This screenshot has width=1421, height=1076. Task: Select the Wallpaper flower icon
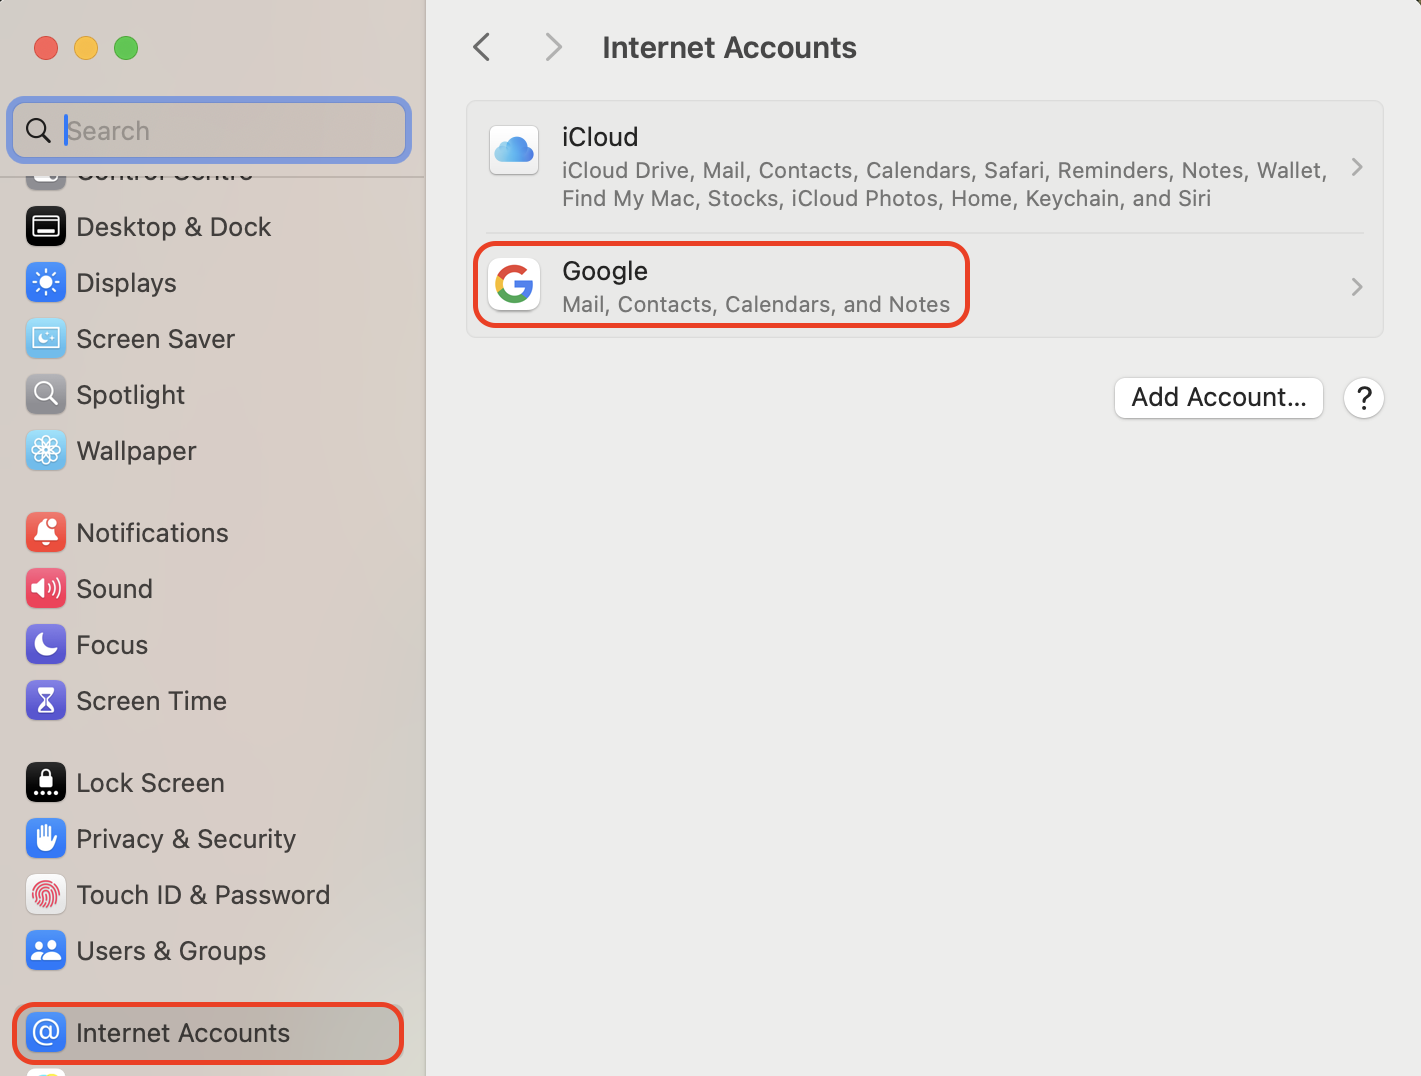tap(46, 450)
